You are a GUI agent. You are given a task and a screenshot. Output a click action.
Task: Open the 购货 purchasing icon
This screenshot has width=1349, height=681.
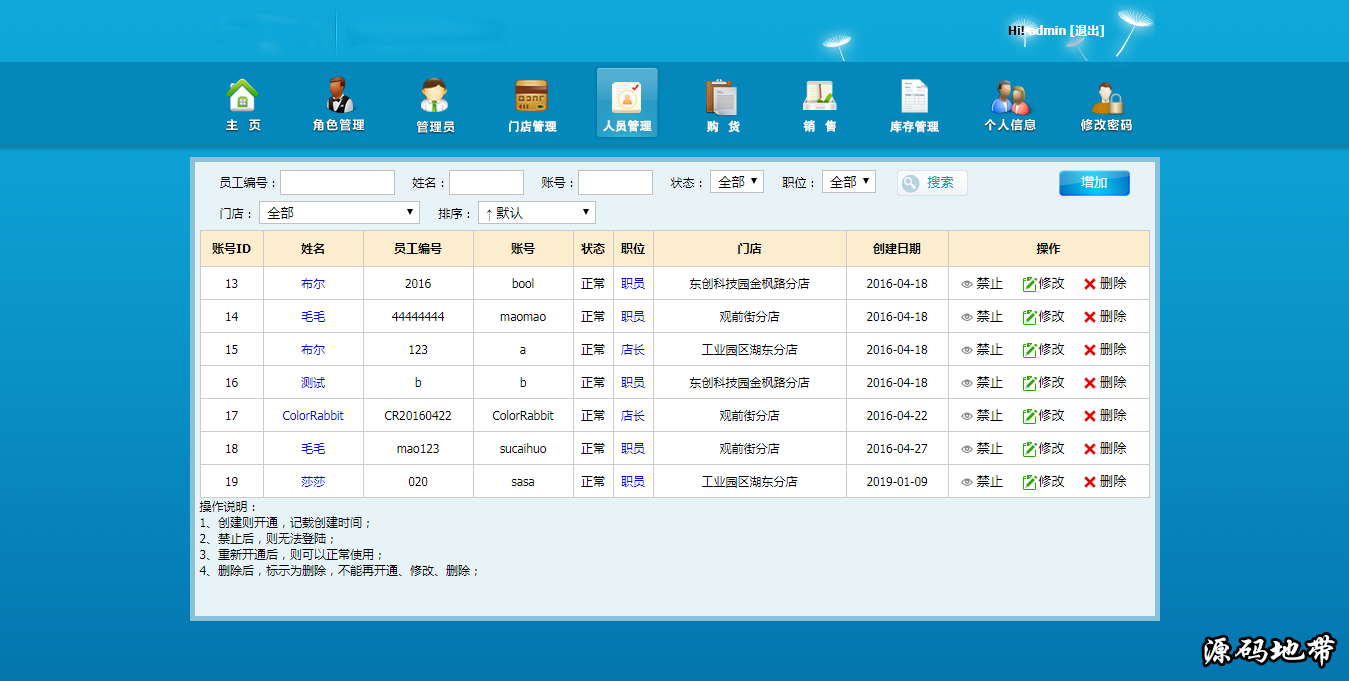[x=722, y=105]
